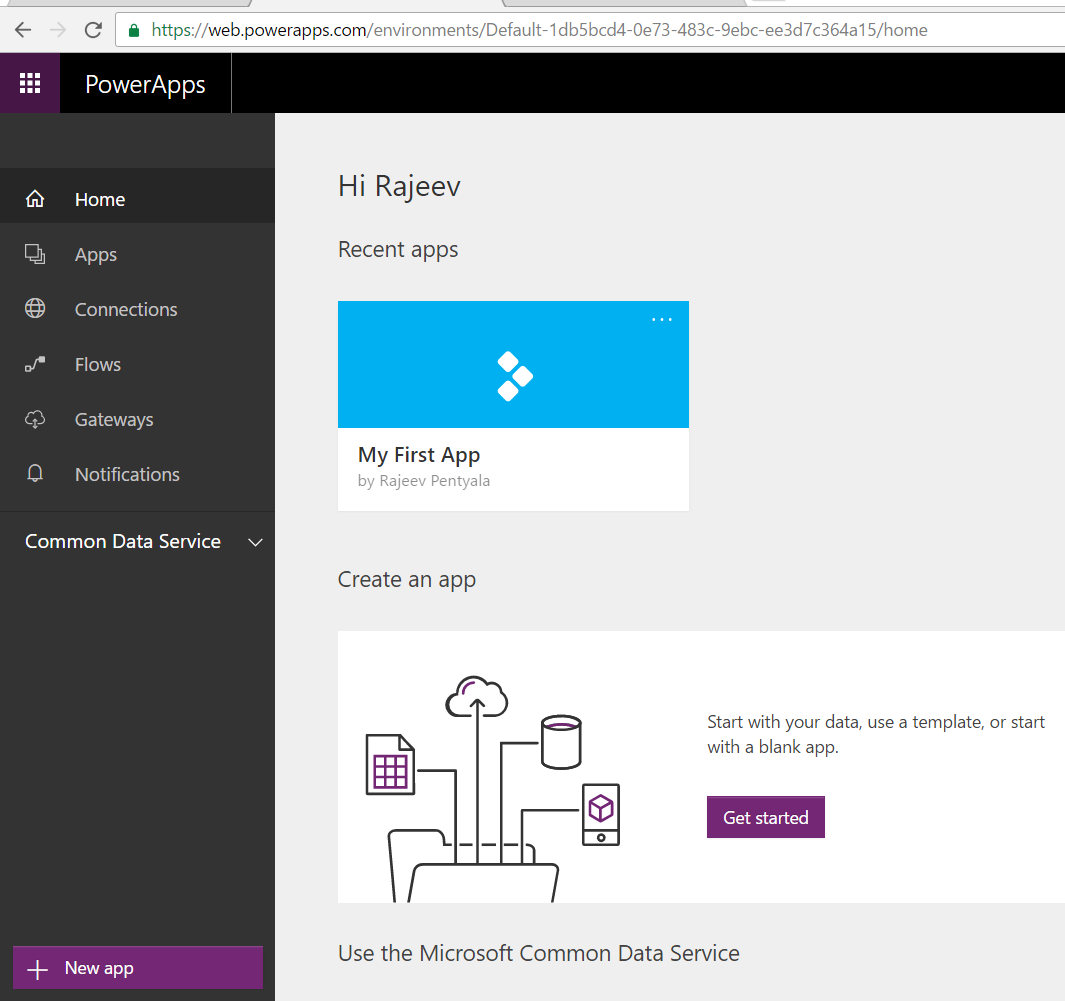Click the Connections globe icon
Screen dimensions: 1065x1001
click(35, 309)
